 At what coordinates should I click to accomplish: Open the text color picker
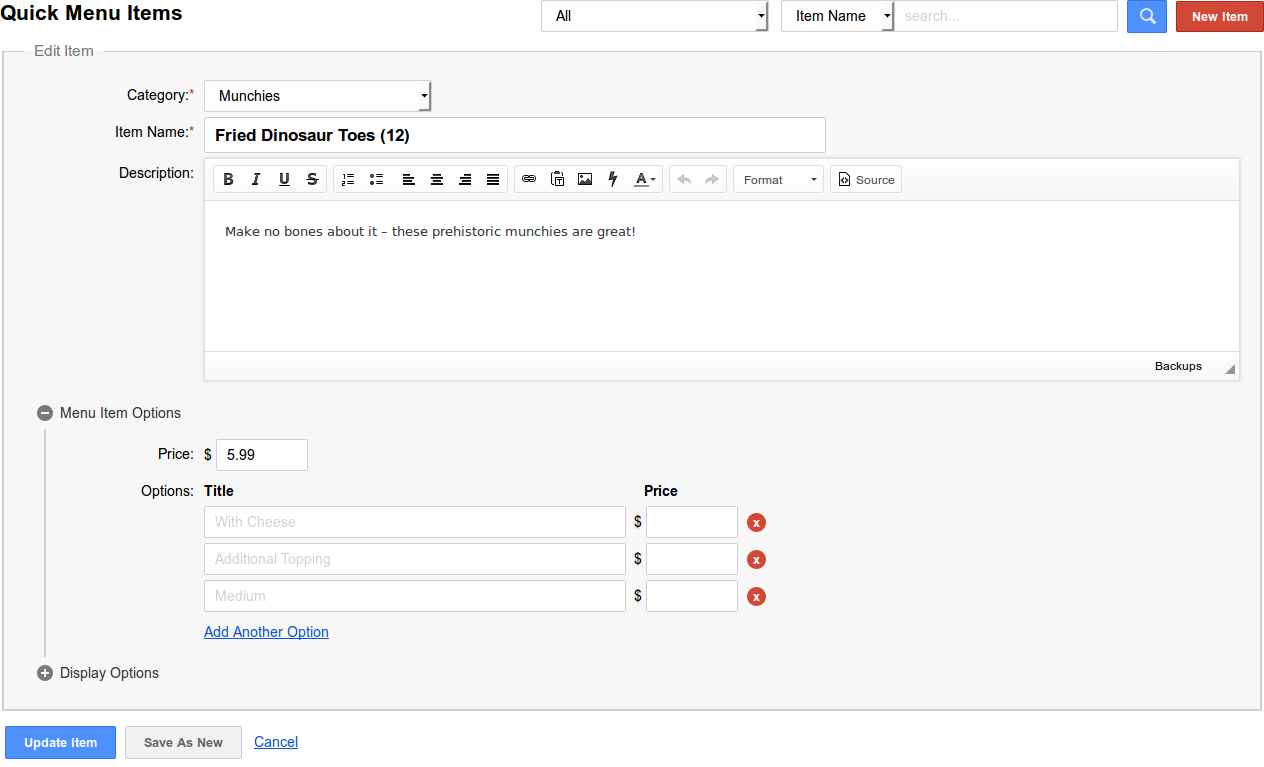[646, 180]
